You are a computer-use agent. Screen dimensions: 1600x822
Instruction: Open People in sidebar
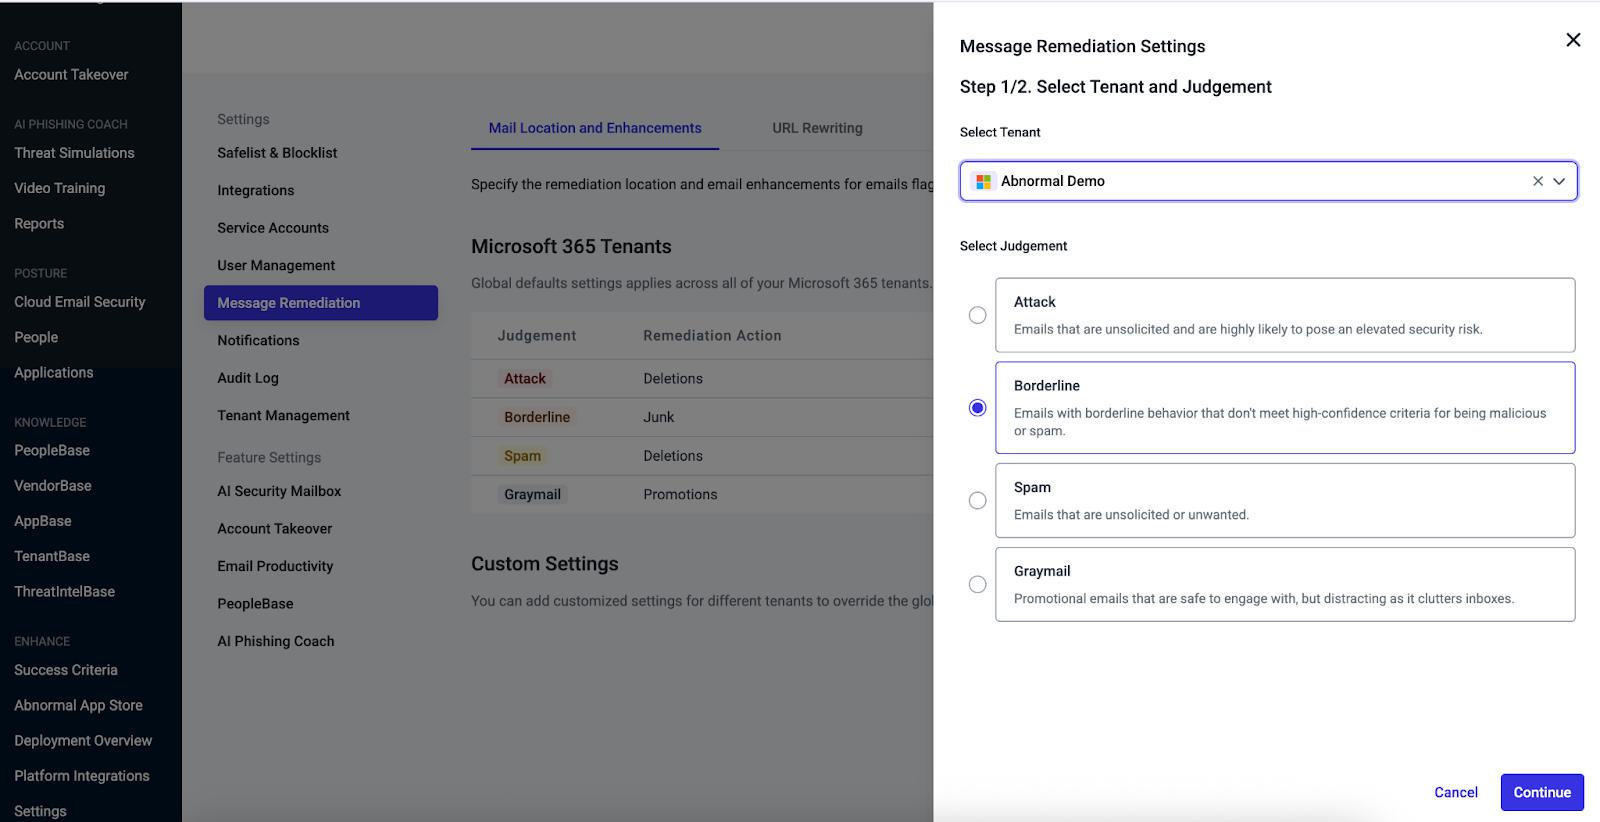pos(36,337)
